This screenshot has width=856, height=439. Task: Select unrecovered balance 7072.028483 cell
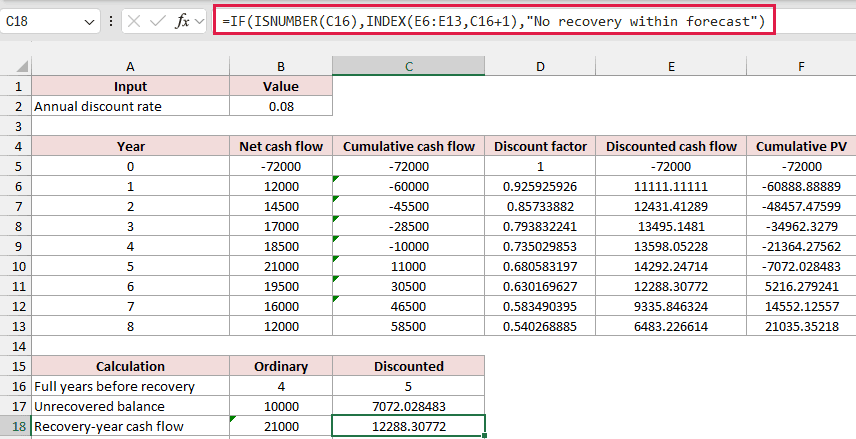pyautogui.click(x=408, y=406)
